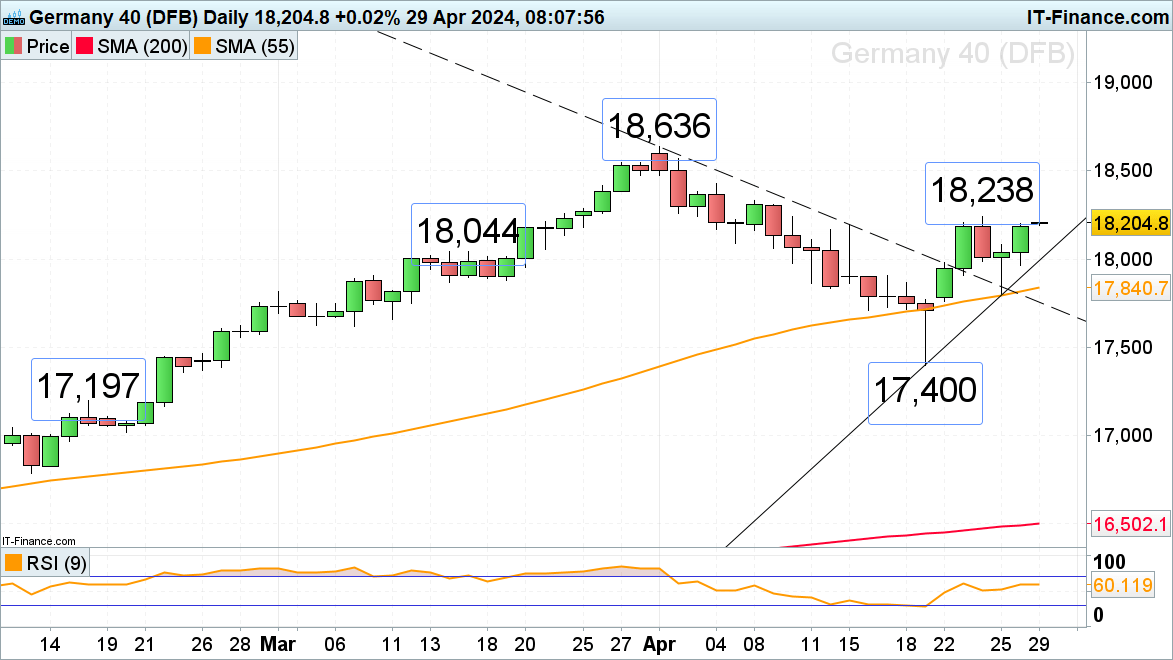Click the red candle at the 18,636 peak
This screenshot has width=1173, height=660.
[659, 161]
